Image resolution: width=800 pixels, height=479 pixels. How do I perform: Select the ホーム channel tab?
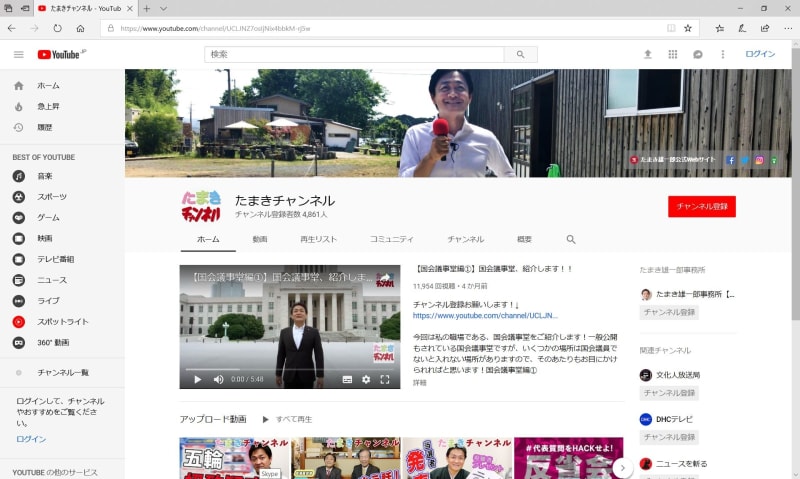(x=208, y=239)
